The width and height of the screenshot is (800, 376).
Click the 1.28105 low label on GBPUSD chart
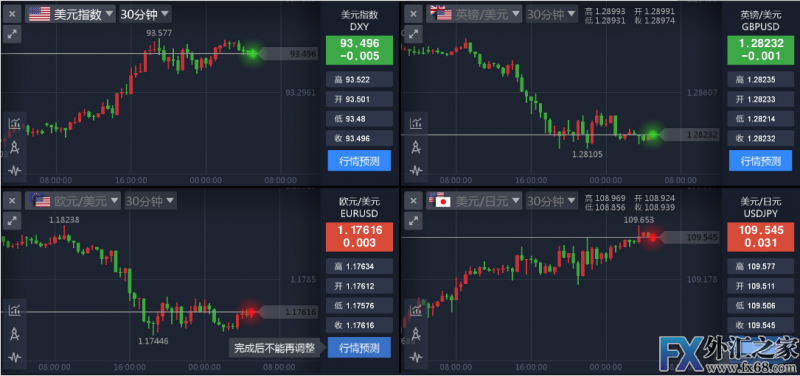click(587, 154)
